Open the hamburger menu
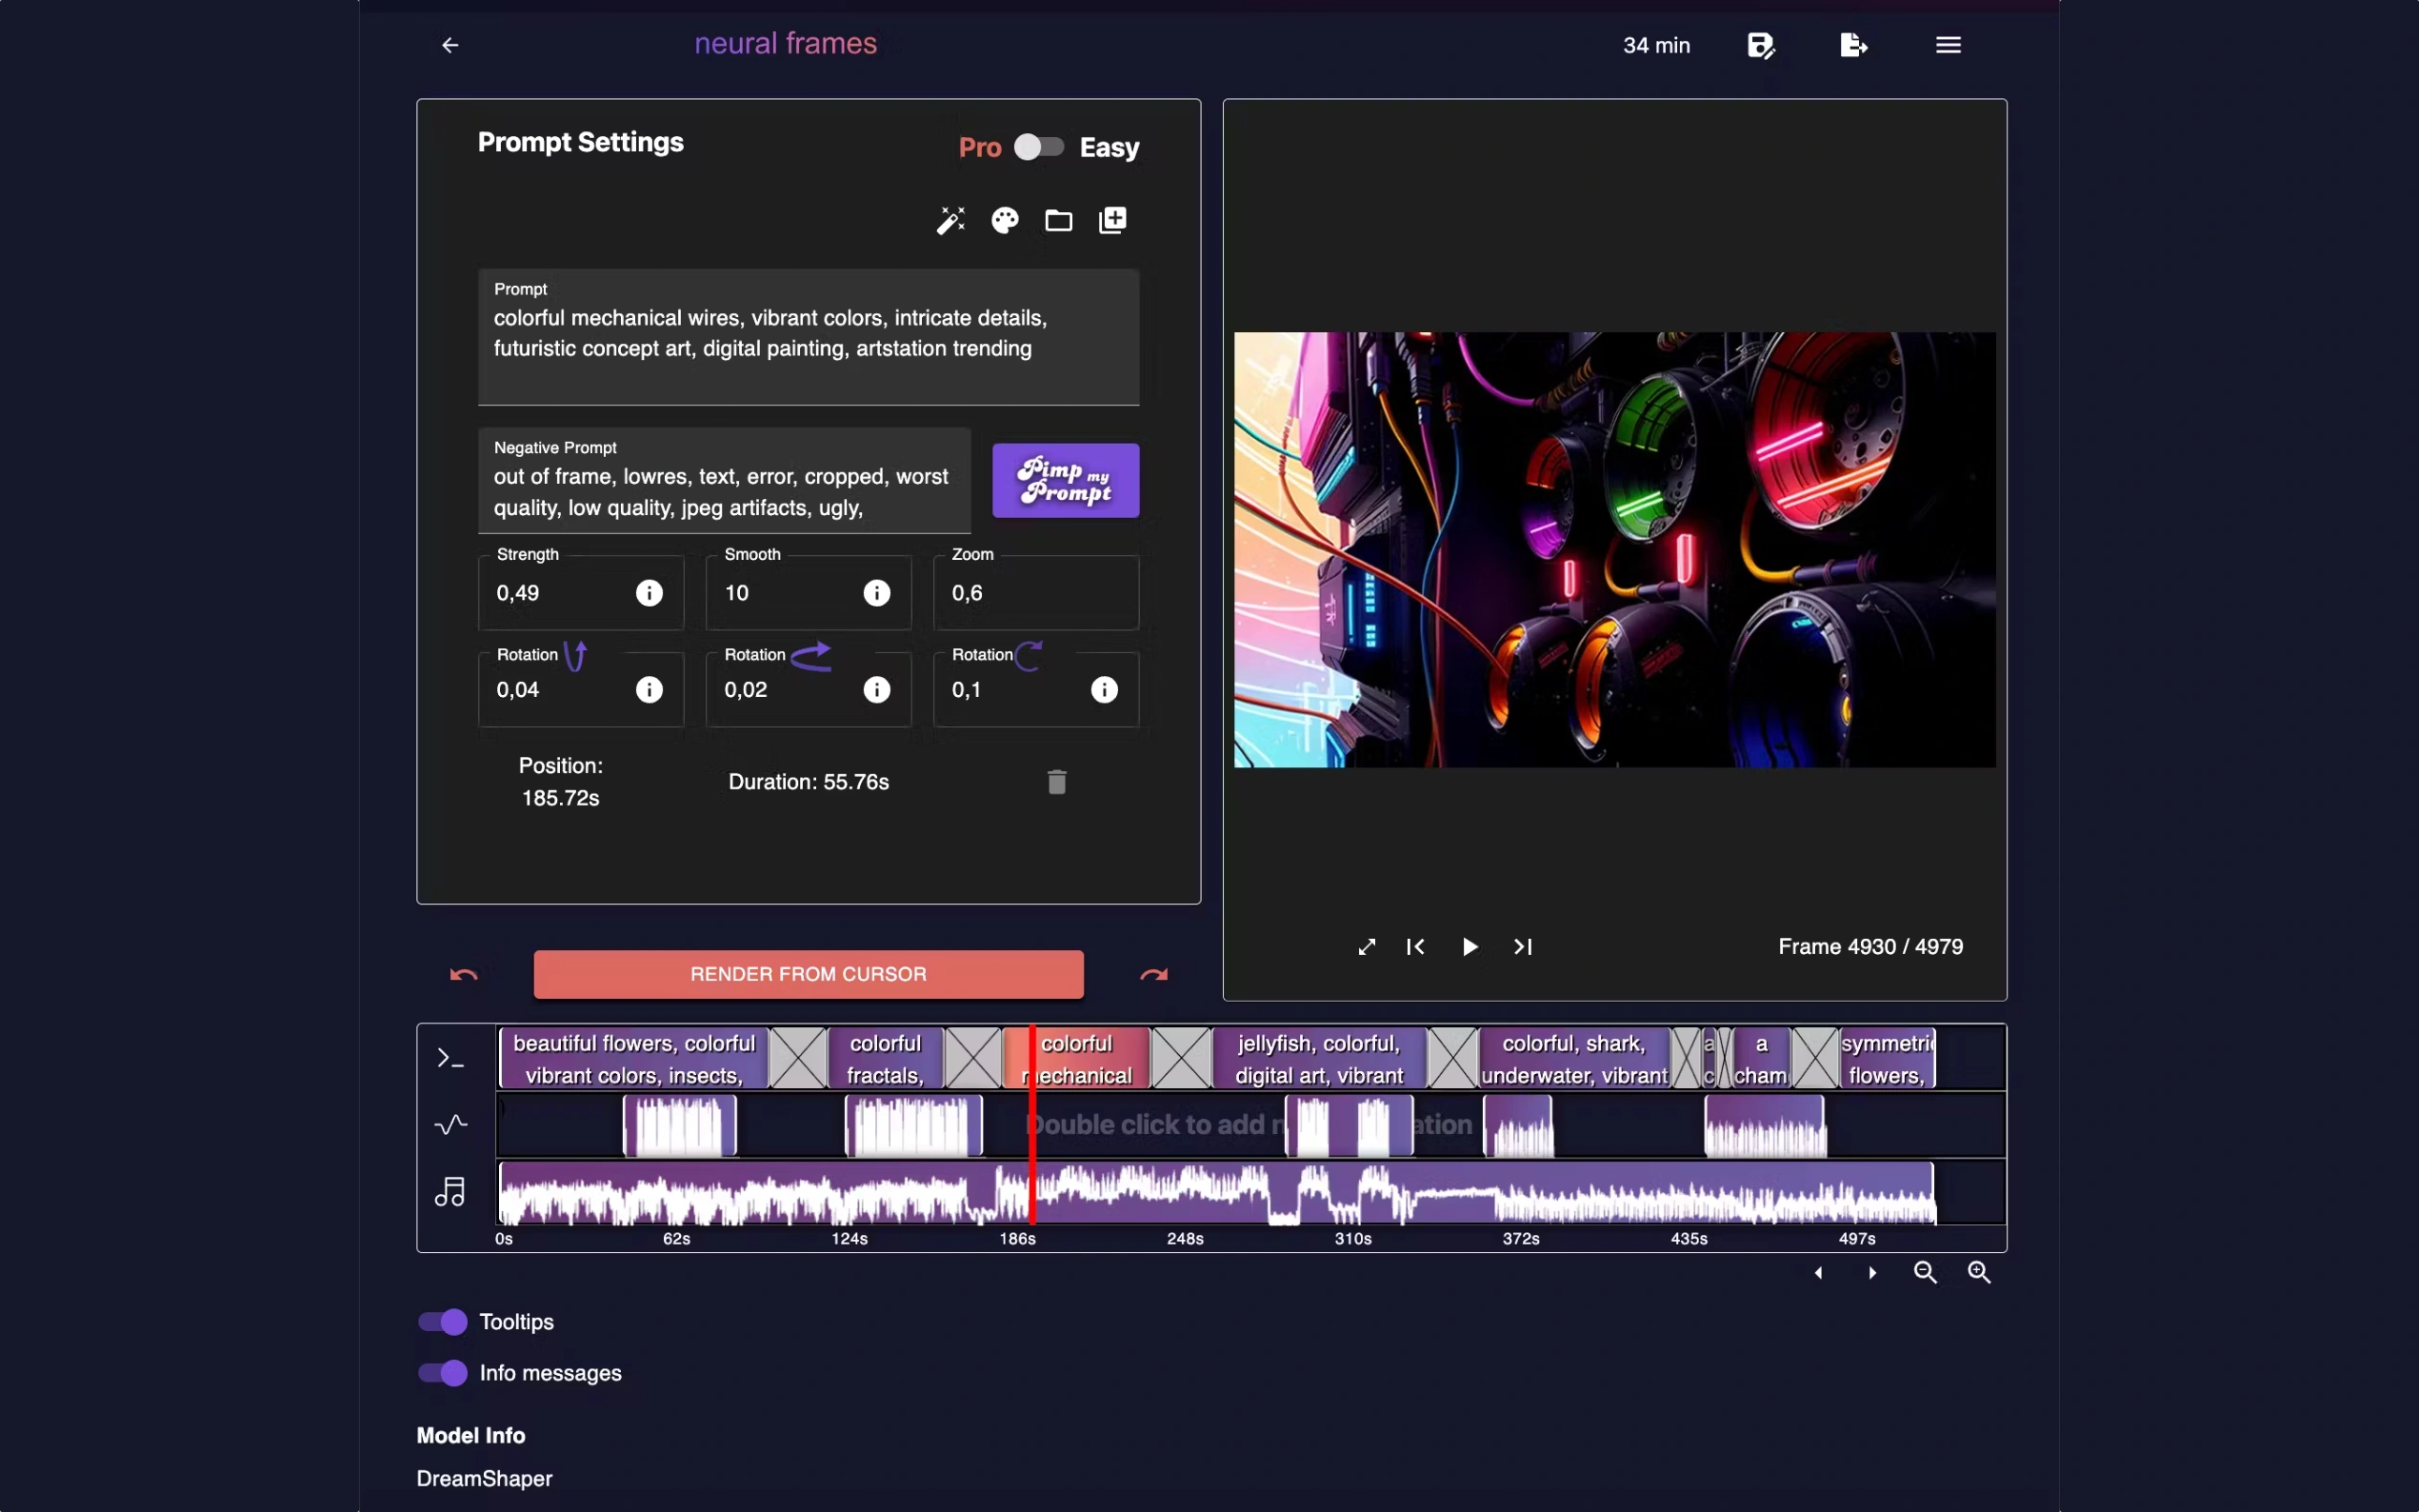 pyautogui.click(x=1946, y=44)
